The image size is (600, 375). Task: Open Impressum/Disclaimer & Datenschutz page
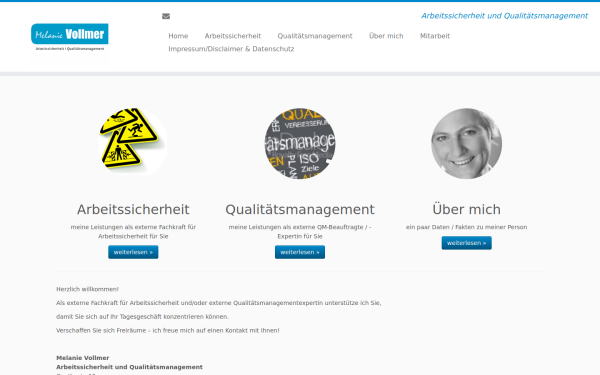(231, 49)
